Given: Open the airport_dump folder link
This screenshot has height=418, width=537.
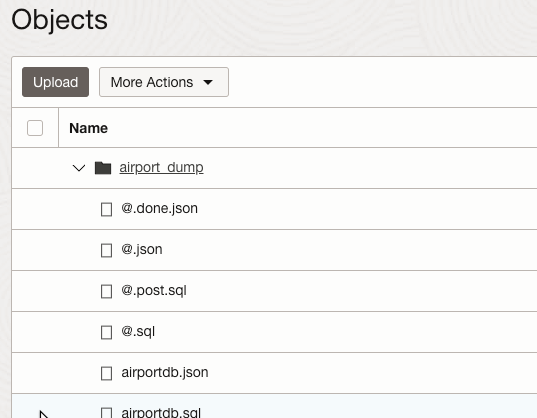Looking at the screenshot, I should (x=161, y=167).
